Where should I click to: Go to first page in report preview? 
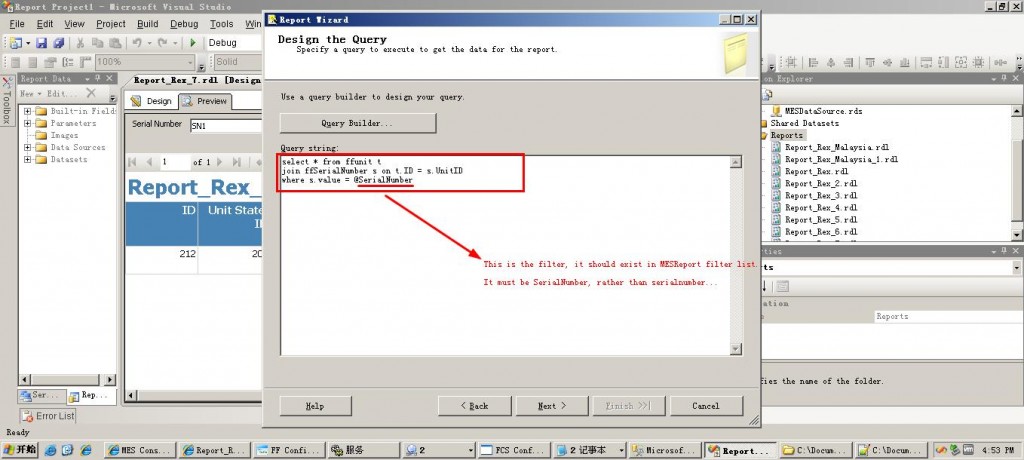click(133, 162)
